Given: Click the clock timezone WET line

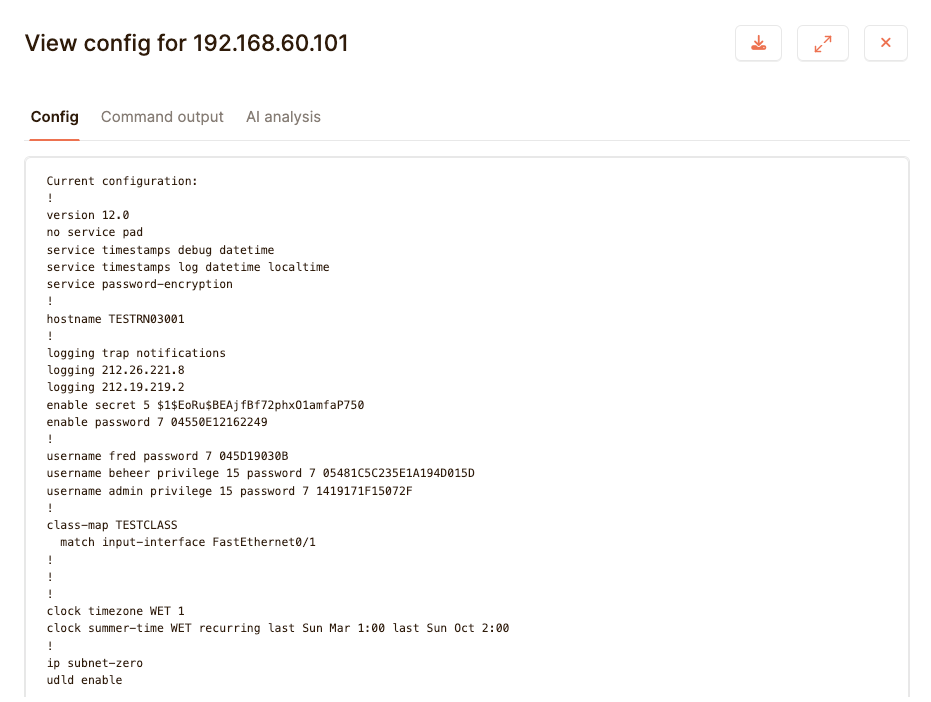Looking at the screenshot, I should (x=116, y=611).
